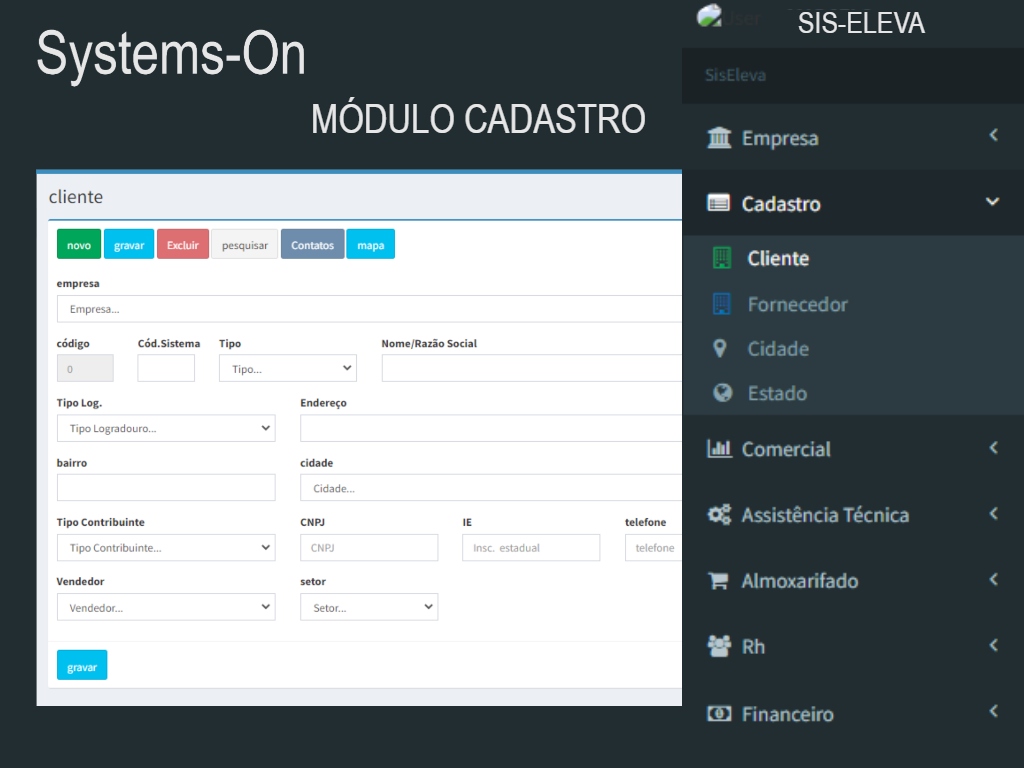Expand the Empresa menu chevron
Screen dimensions: 1024x768
pos(993,135)
